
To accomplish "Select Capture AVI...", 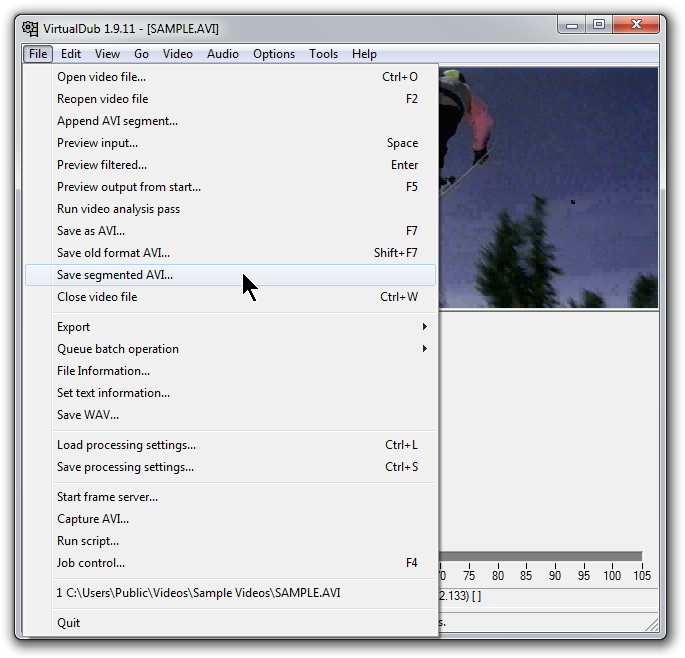I will [x=230, y=519].
